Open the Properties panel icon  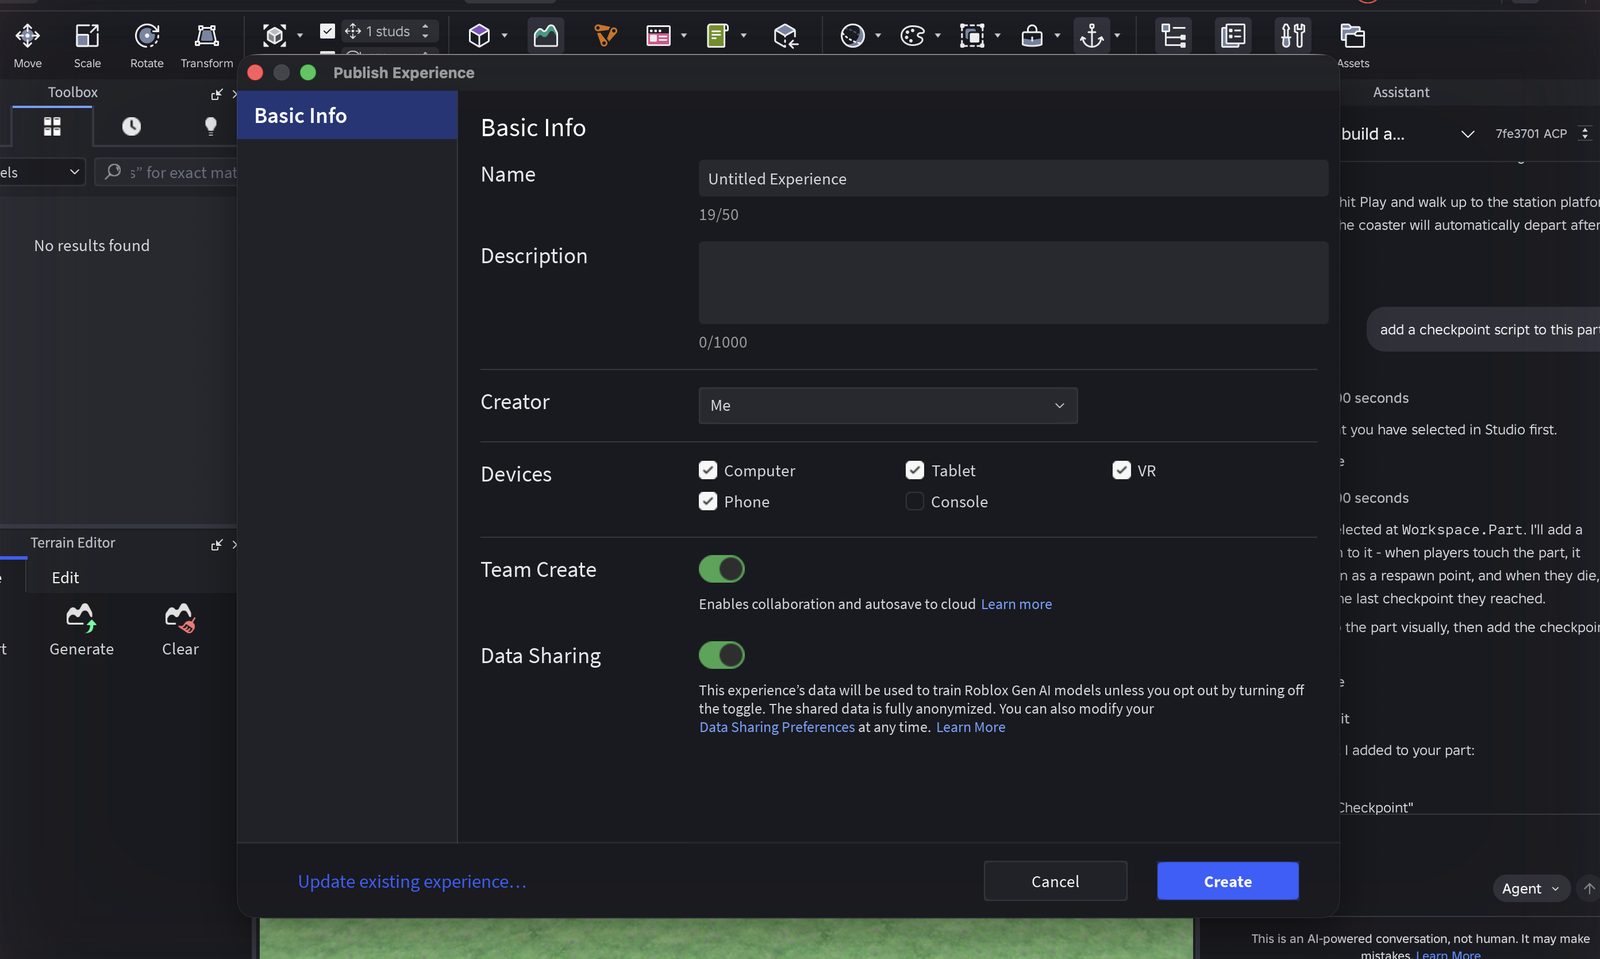pyautogui.click(x=1233, y=36)
